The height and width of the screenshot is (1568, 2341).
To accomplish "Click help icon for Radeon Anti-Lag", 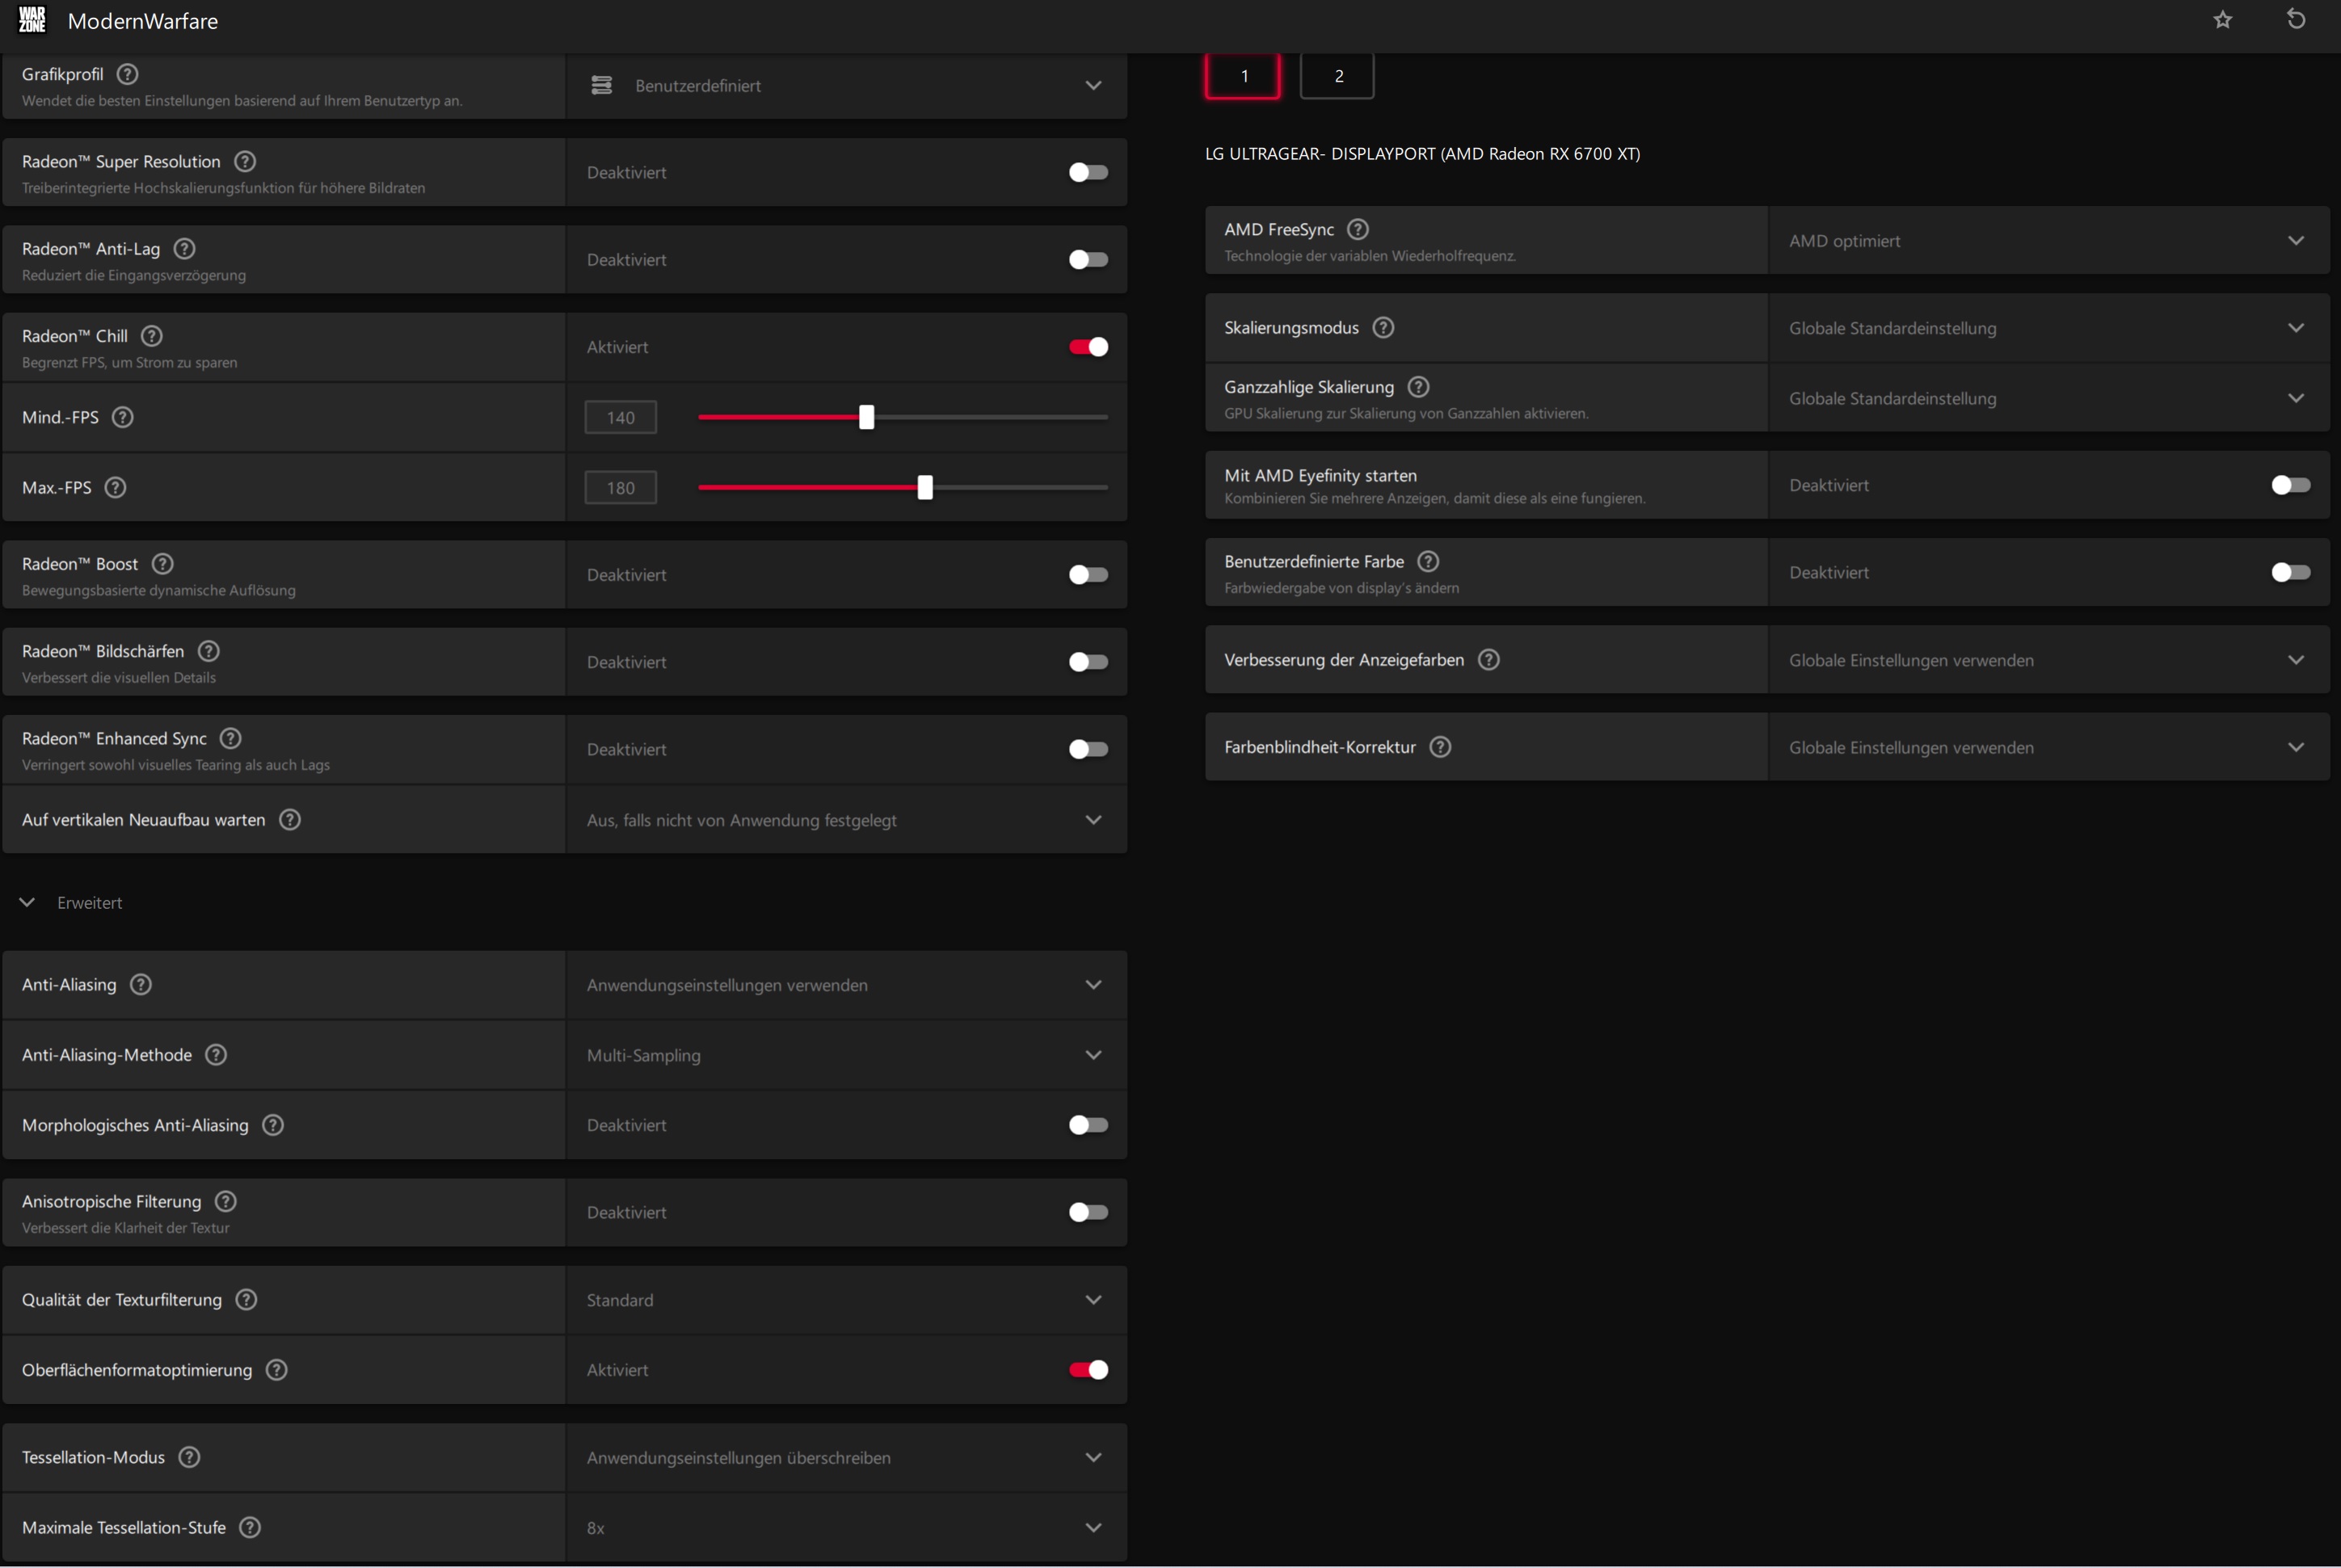I will point(184,249).
